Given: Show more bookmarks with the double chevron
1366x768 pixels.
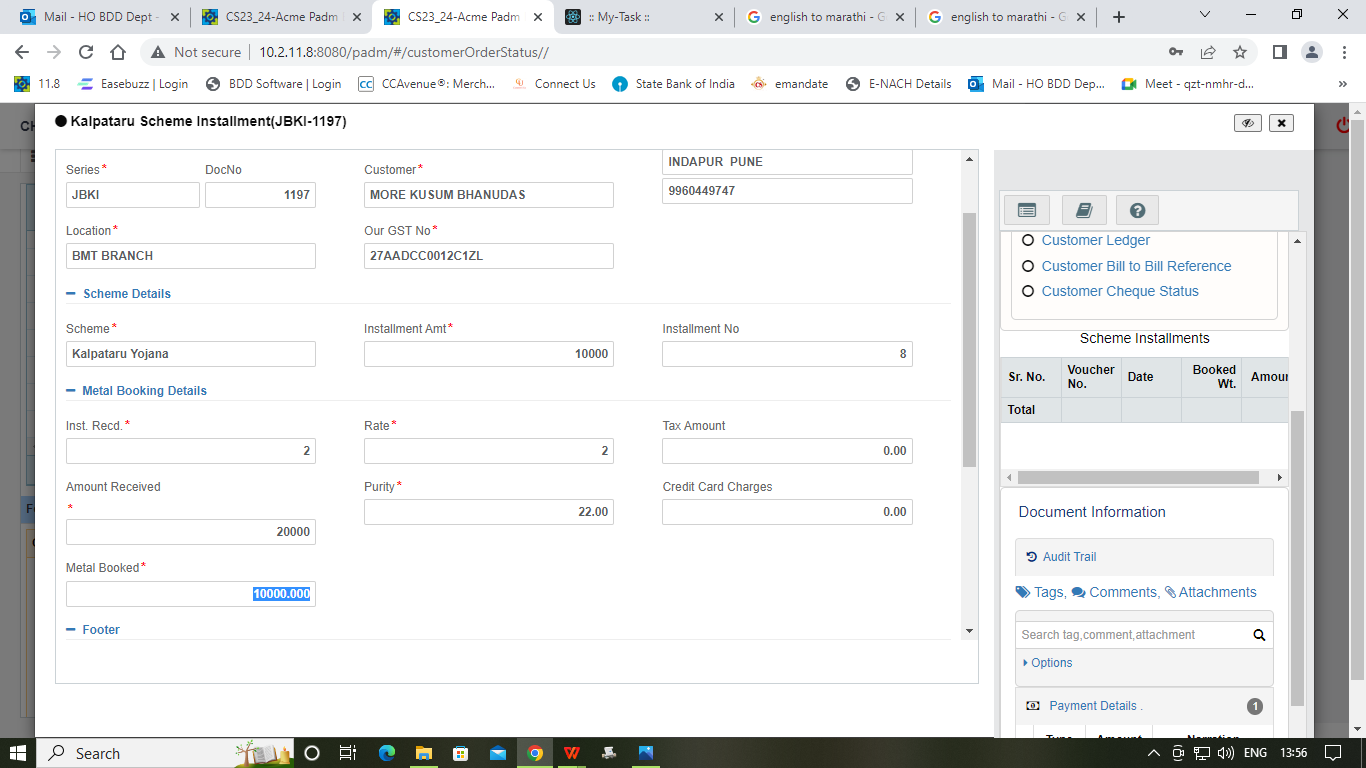Looking at the screenshot, I should pos(1342,84).
